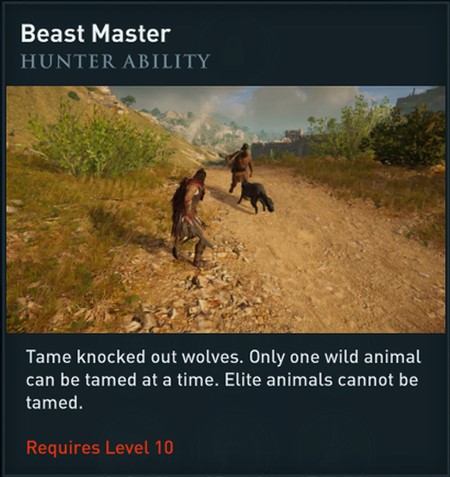Click the dark green tree by the road
Screen dimensions: 450x477
407,135
